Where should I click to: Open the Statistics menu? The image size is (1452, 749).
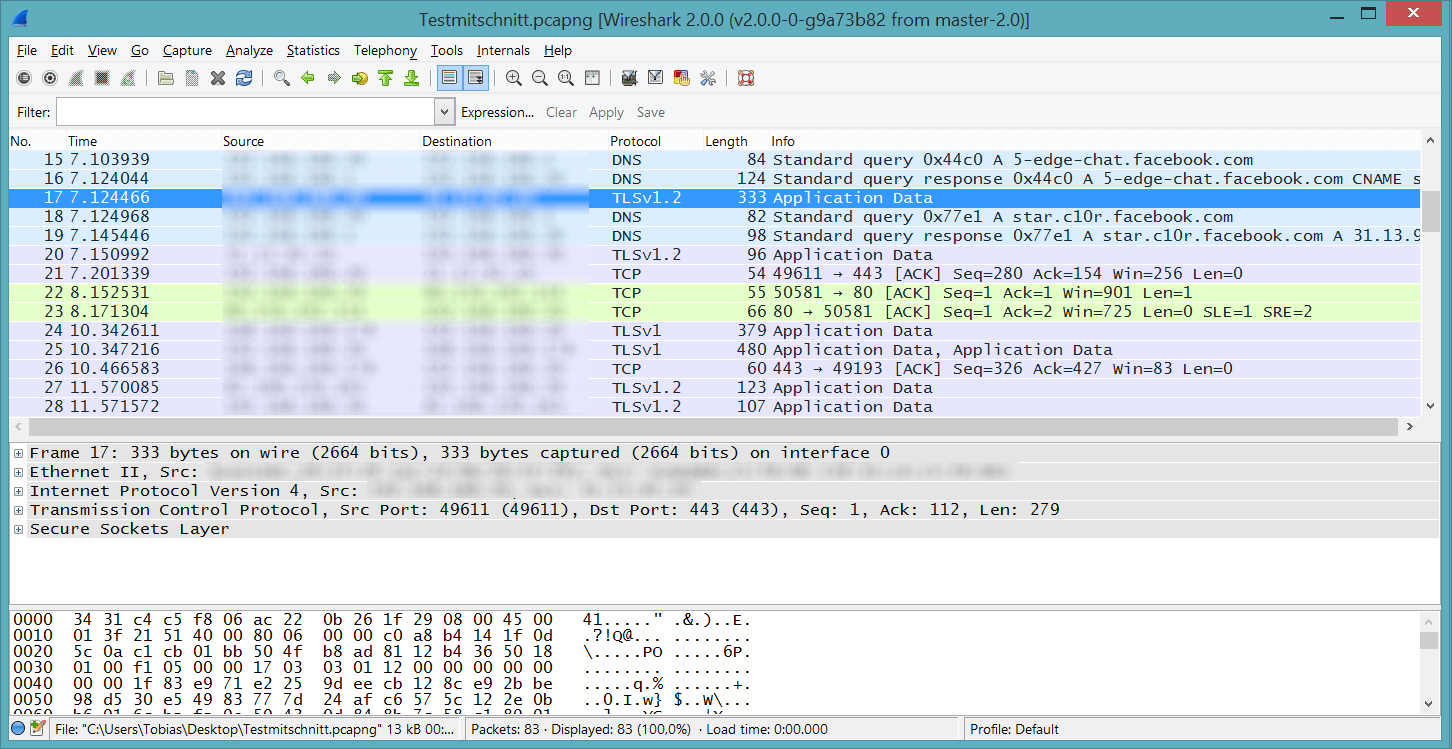pyautogui.click(x=313, y=50)
